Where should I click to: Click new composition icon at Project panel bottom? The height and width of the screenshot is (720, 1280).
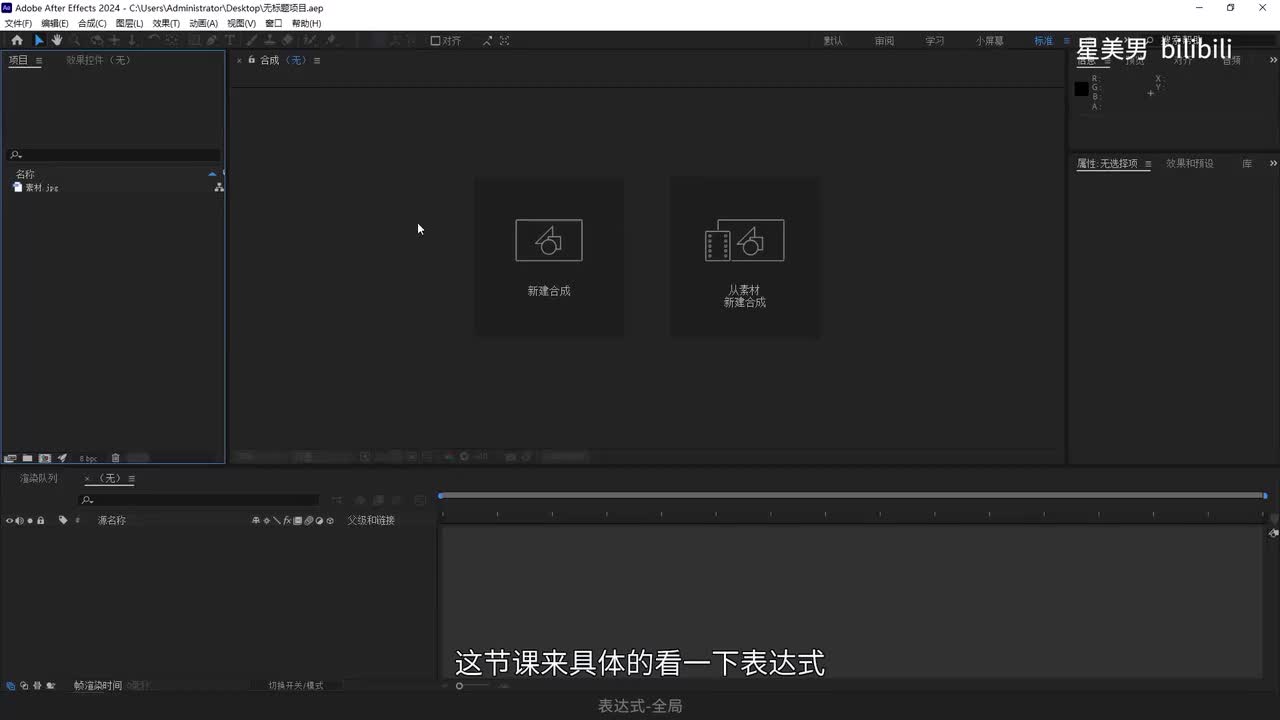(45, 458)
